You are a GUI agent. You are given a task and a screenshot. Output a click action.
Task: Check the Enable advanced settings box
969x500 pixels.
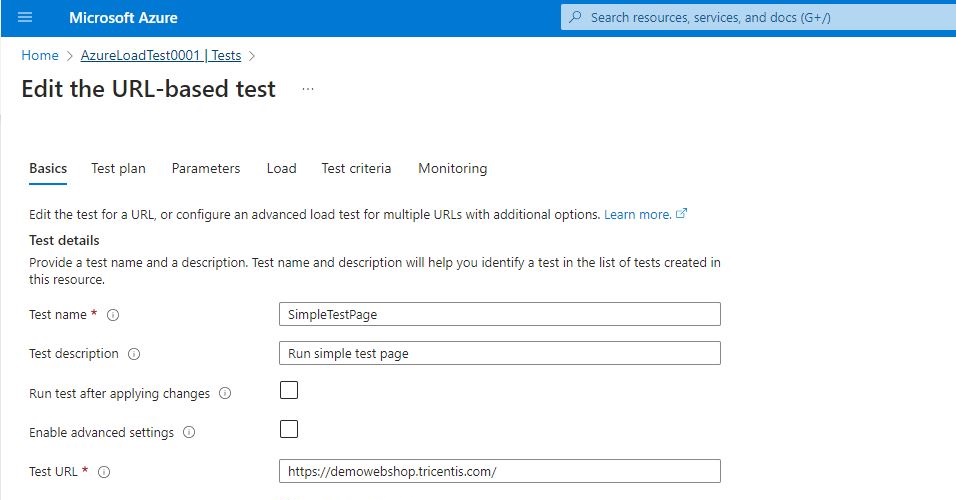tap(289, 430)
